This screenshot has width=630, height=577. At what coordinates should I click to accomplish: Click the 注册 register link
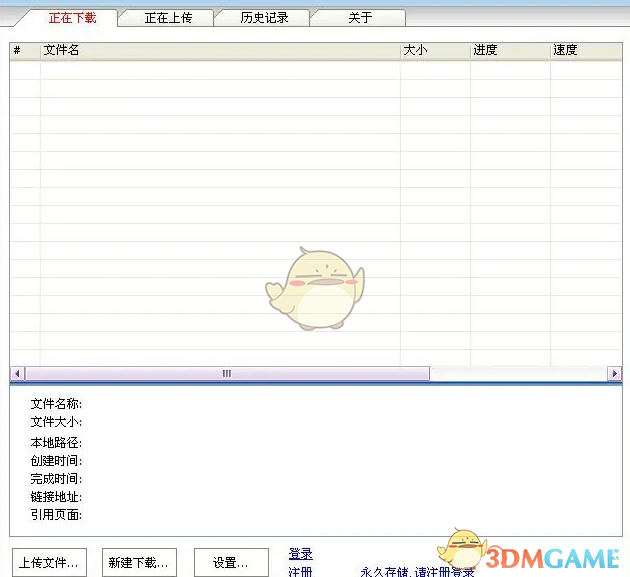[301, 571]
